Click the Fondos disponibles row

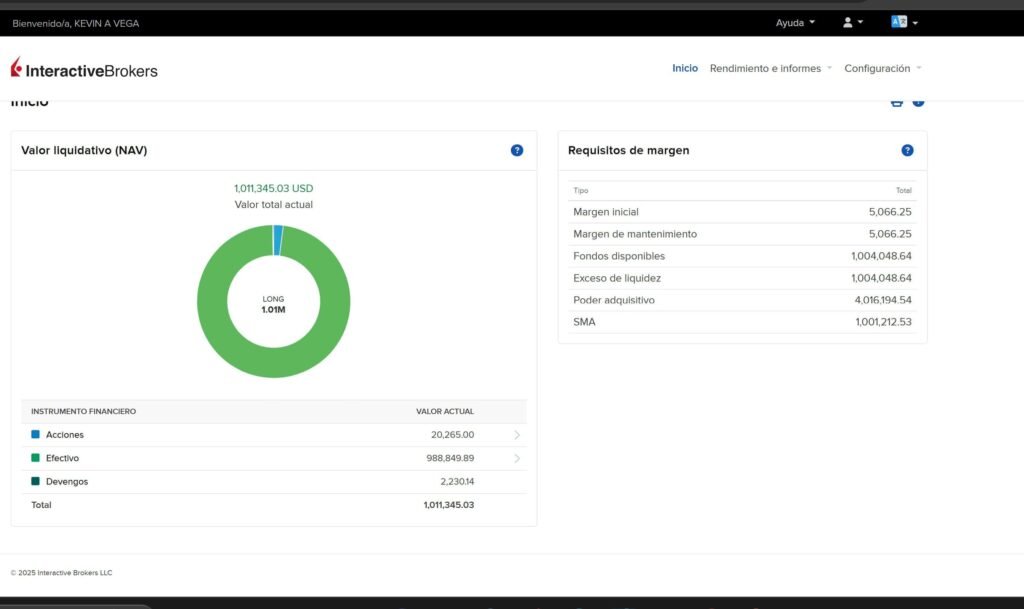[x=742, y=257]
